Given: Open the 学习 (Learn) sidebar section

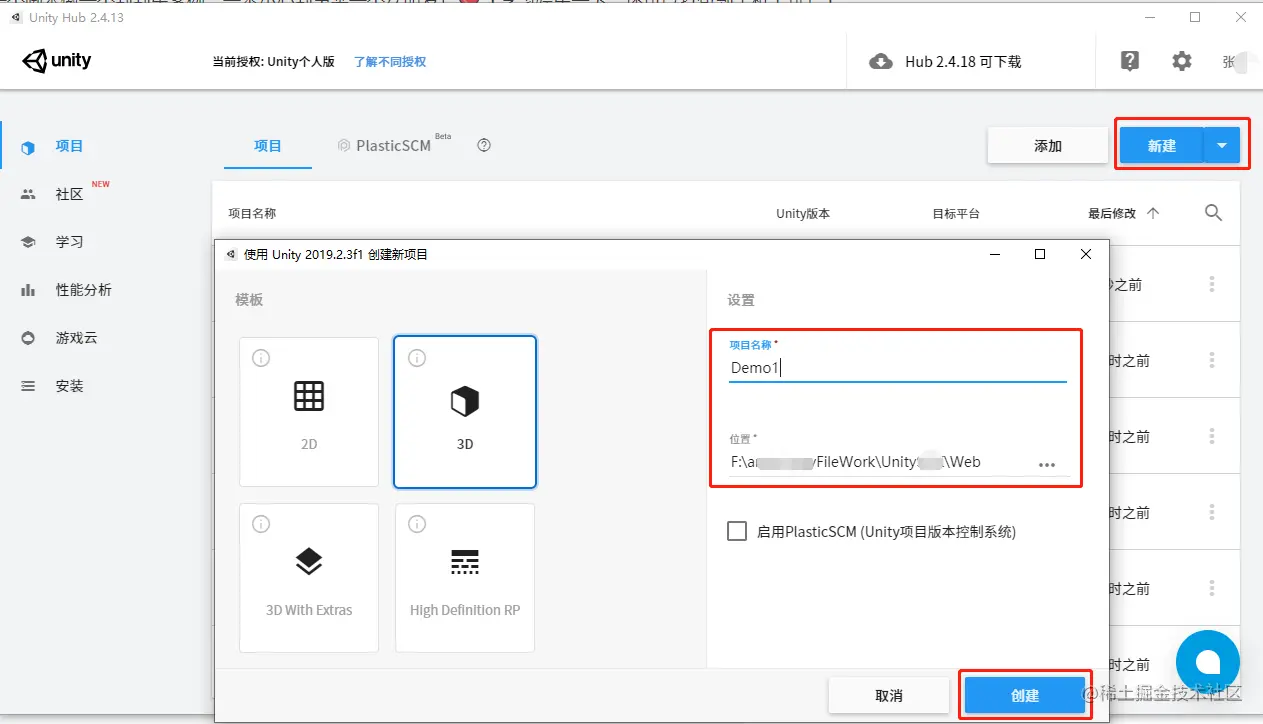Looking at the screenshot, I should [69, 241].
